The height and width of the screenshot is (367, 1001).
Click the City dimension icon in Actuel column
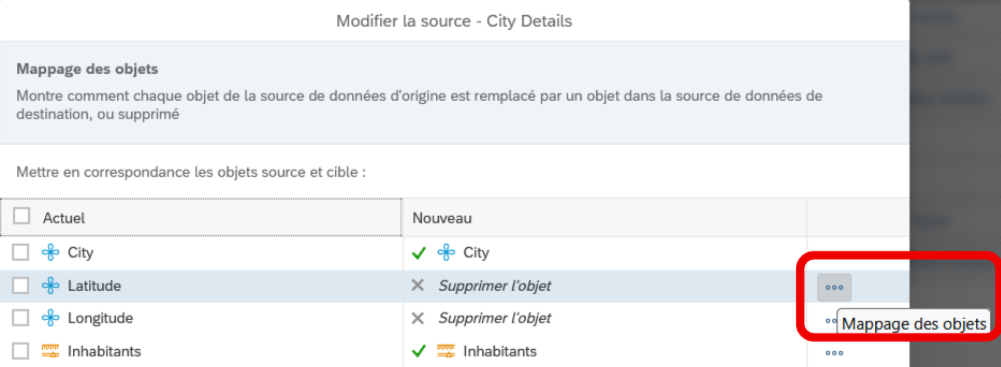click(x=50, y=253)
